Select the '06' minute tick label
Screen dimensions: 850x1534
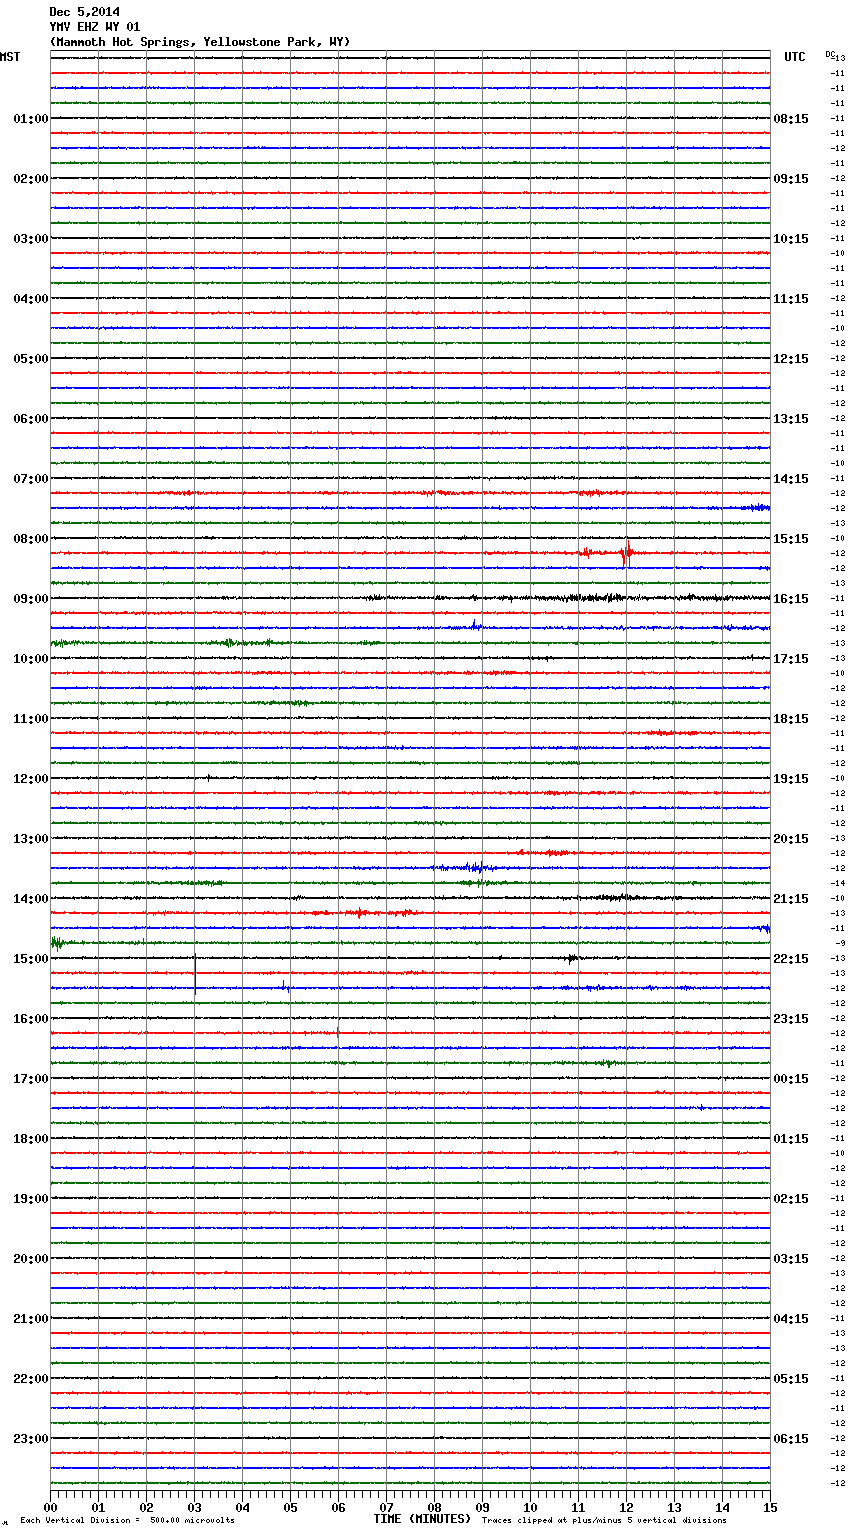point(339,1508)
